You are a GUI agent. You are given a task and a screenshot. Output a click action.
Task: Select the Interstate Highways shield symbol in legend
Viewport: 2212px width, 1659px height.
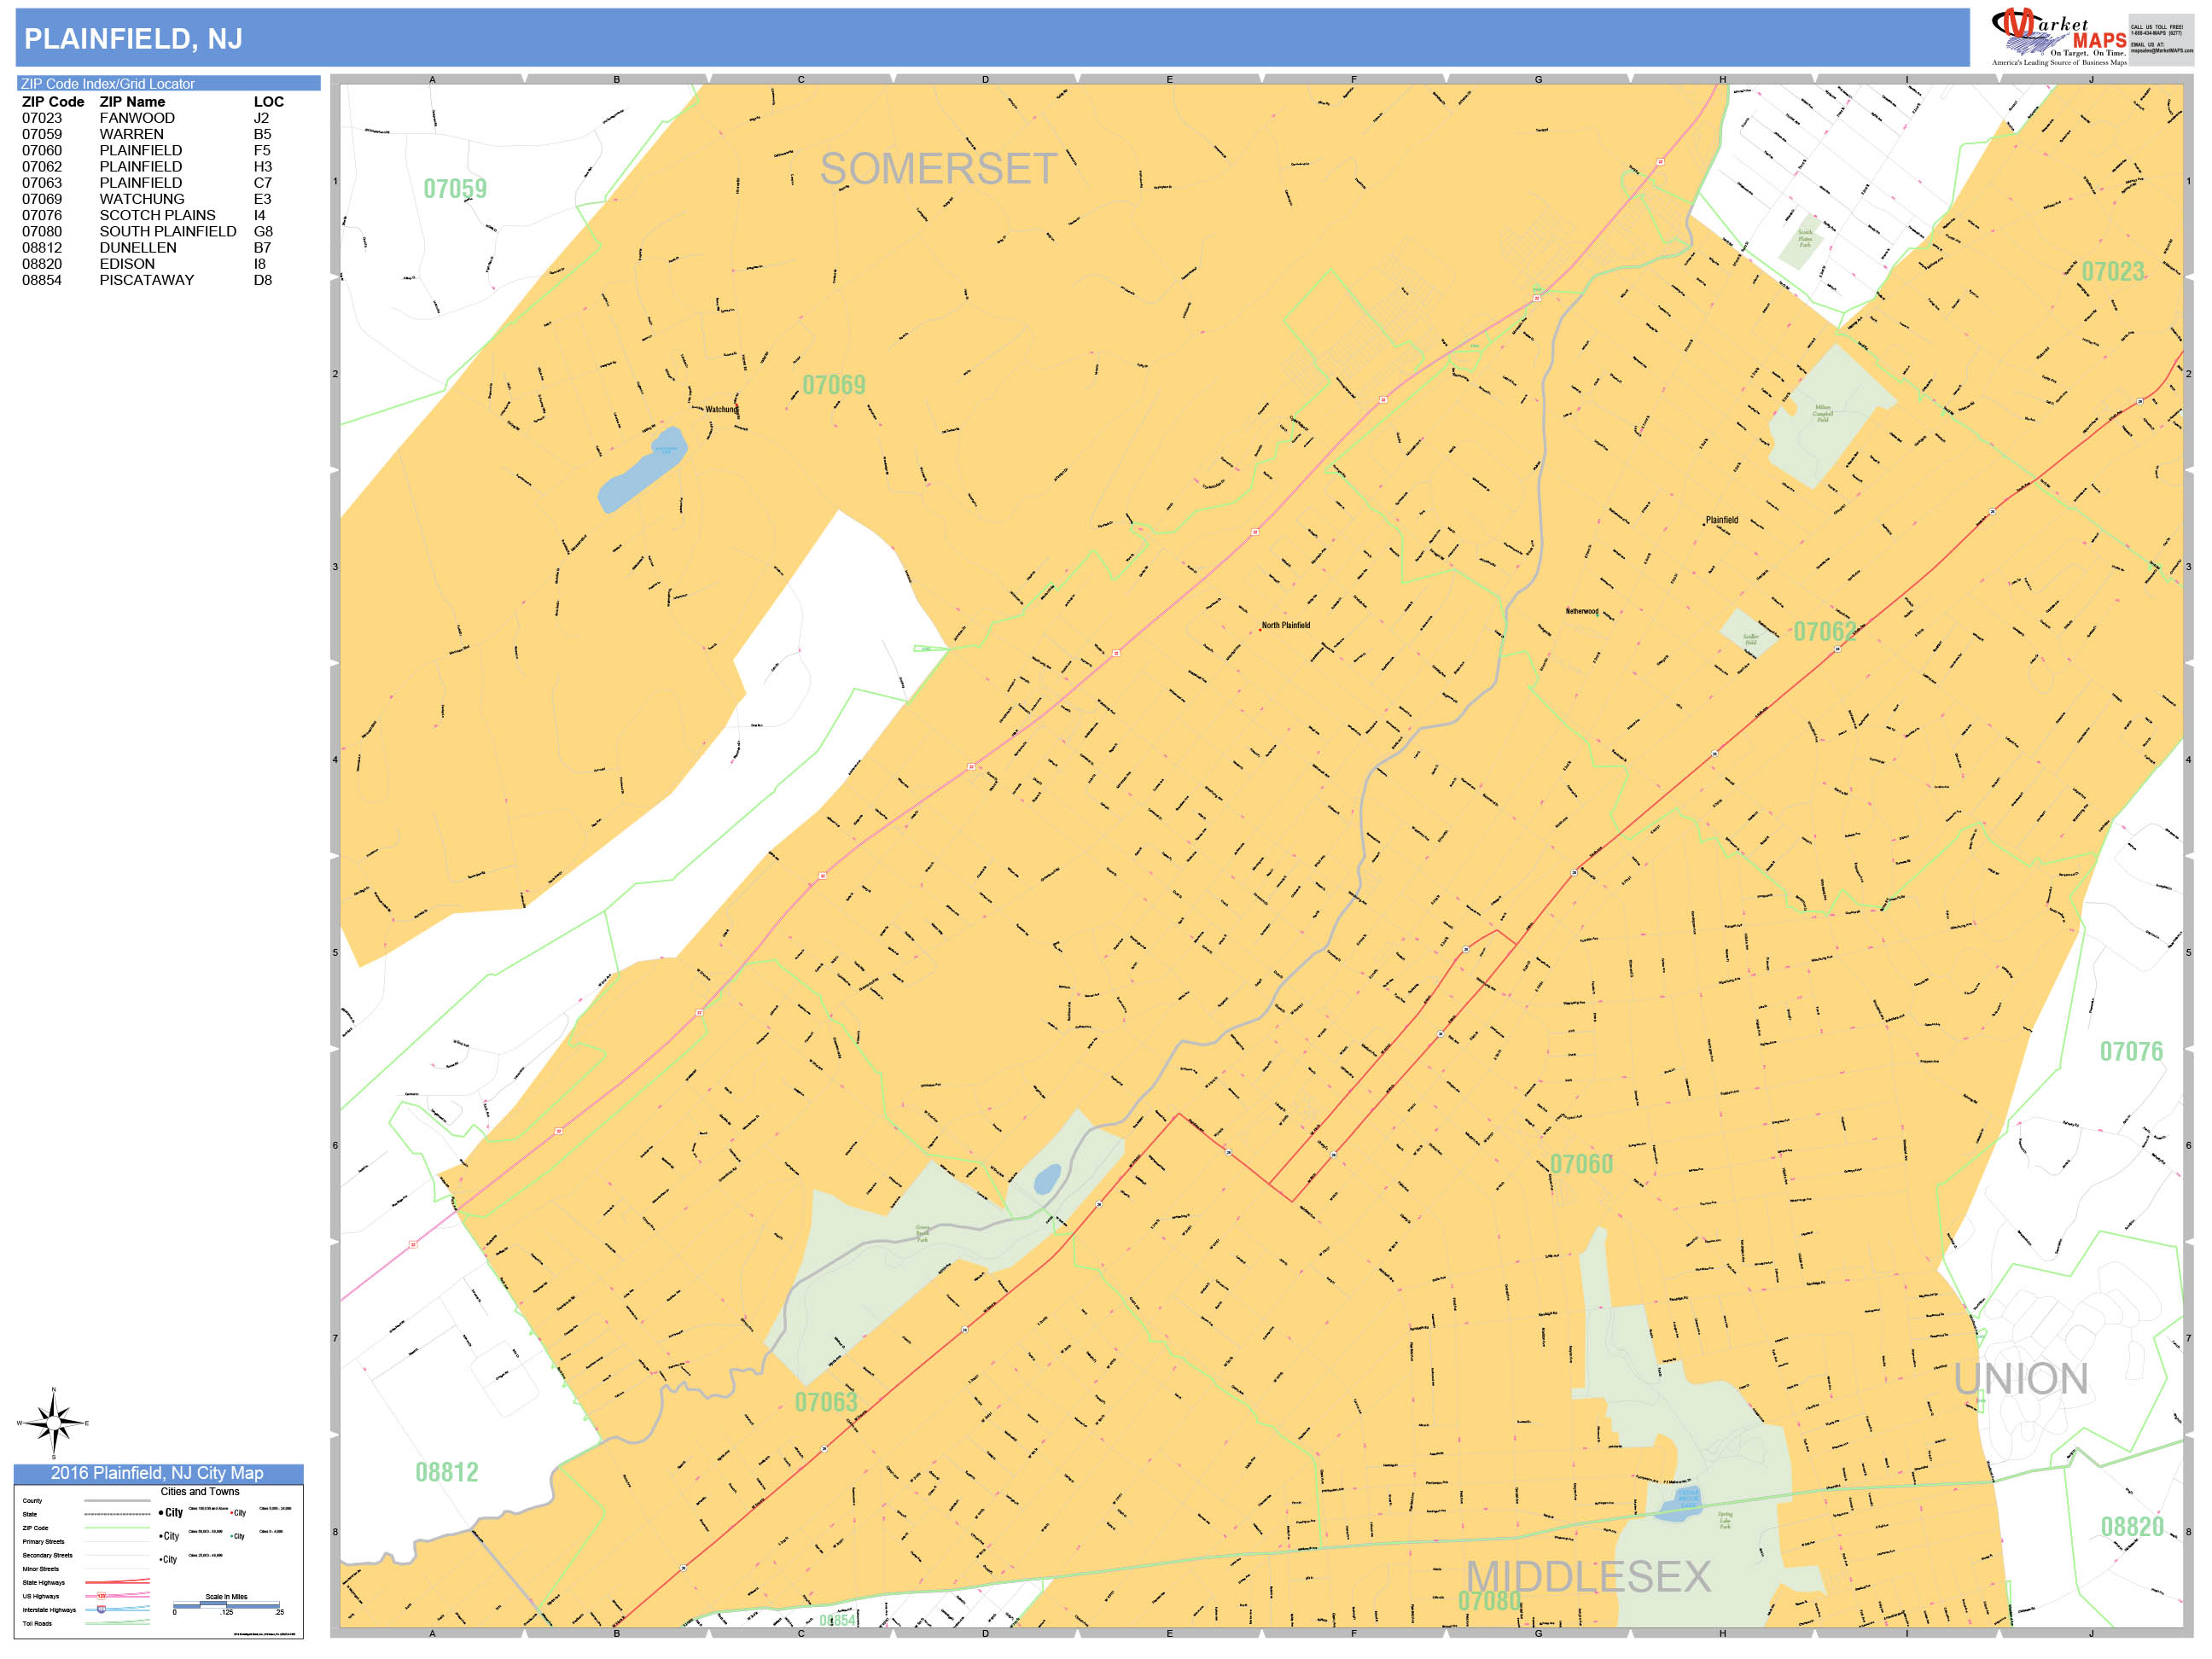click(x=101, y=1610)
